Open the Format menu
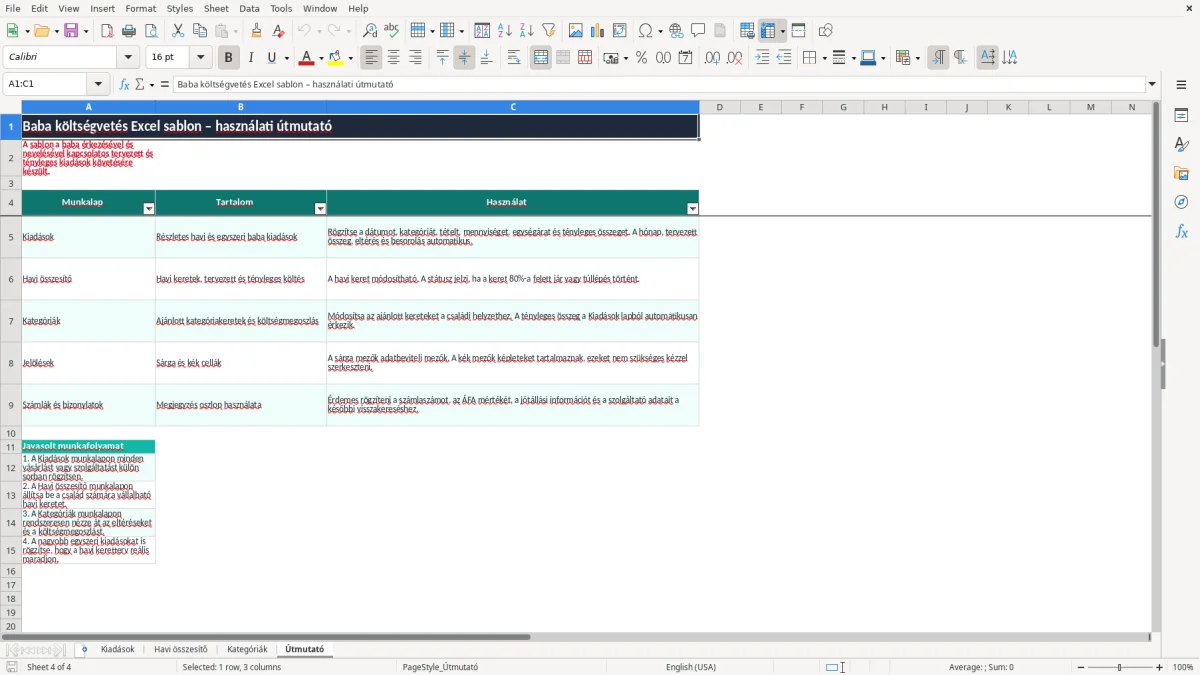Image resolution: width=1200 pixels, height=675 pixels. pyautogui.click(x=140, y=8)
